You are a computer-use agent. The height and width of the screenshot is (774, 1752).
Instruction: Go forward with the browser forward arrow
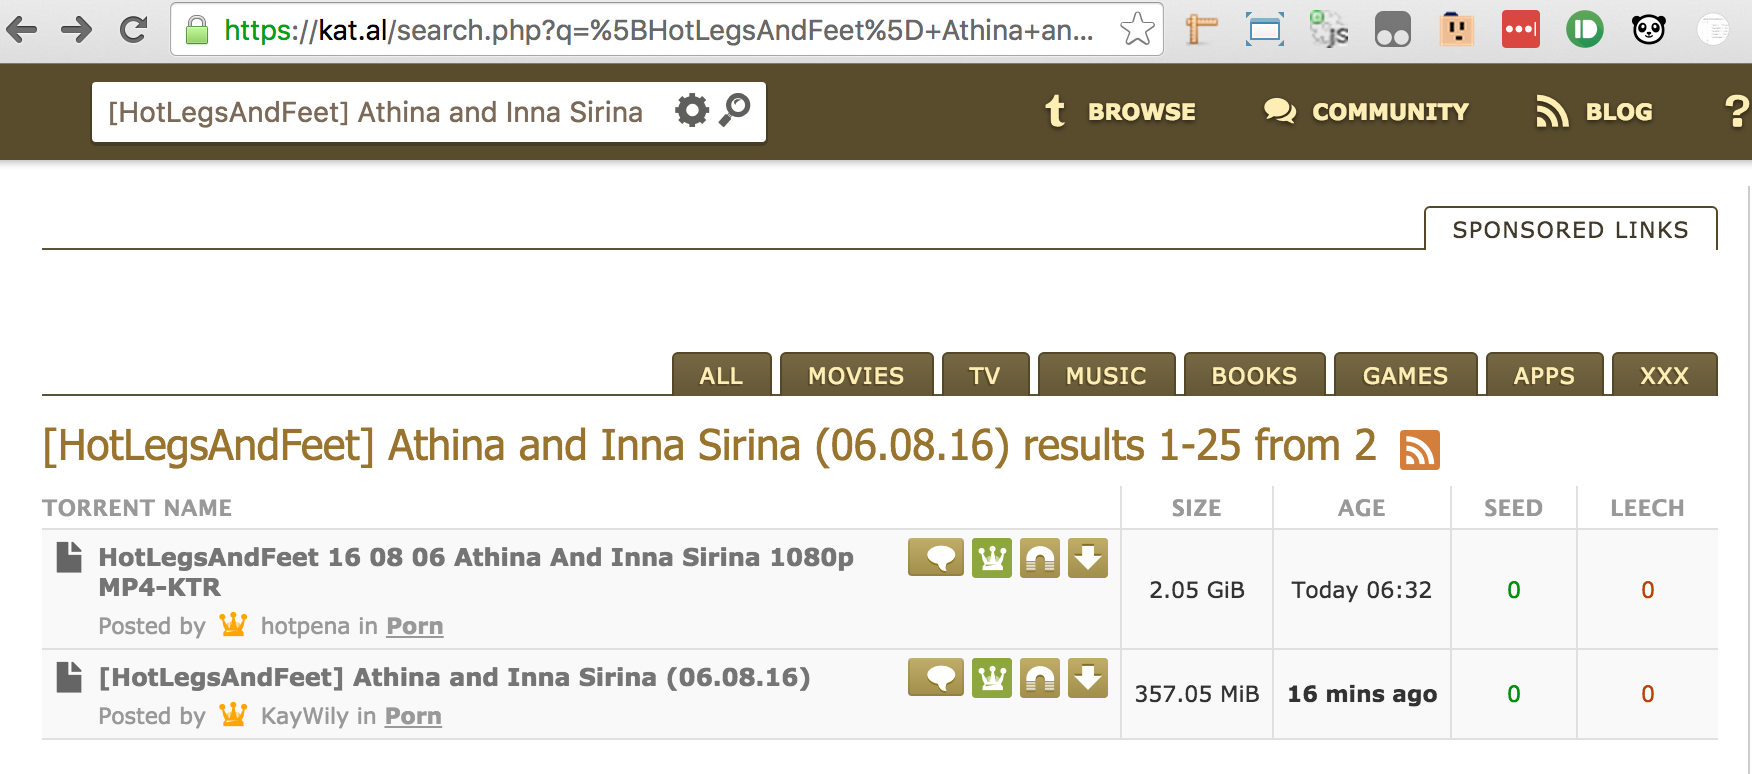pos(76,30)
